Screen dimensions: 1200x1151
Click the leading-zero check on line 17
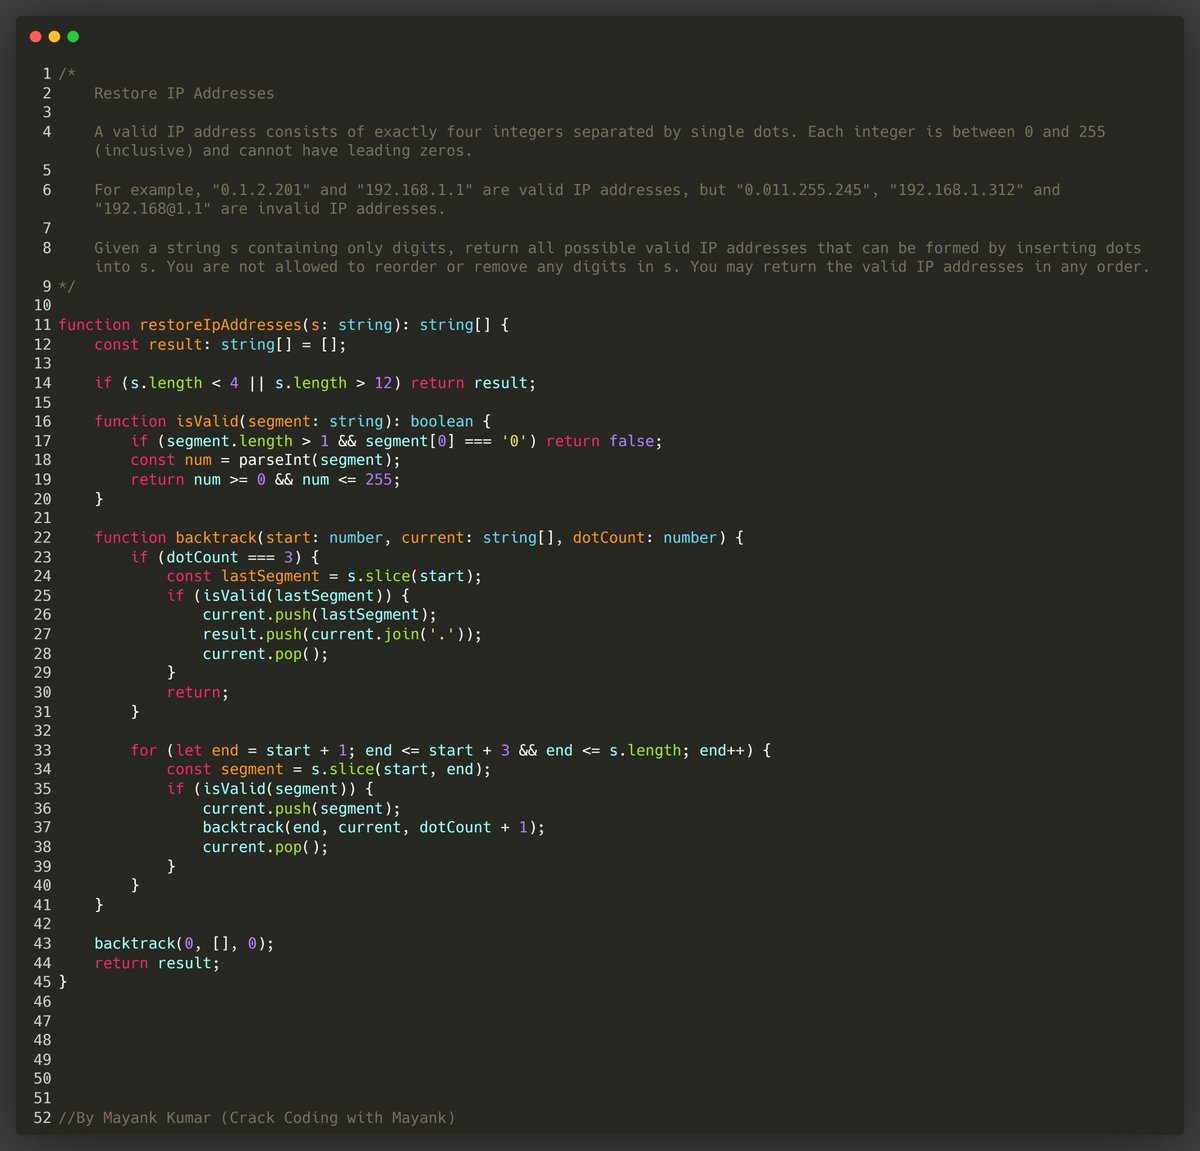(x=396, y=441)
